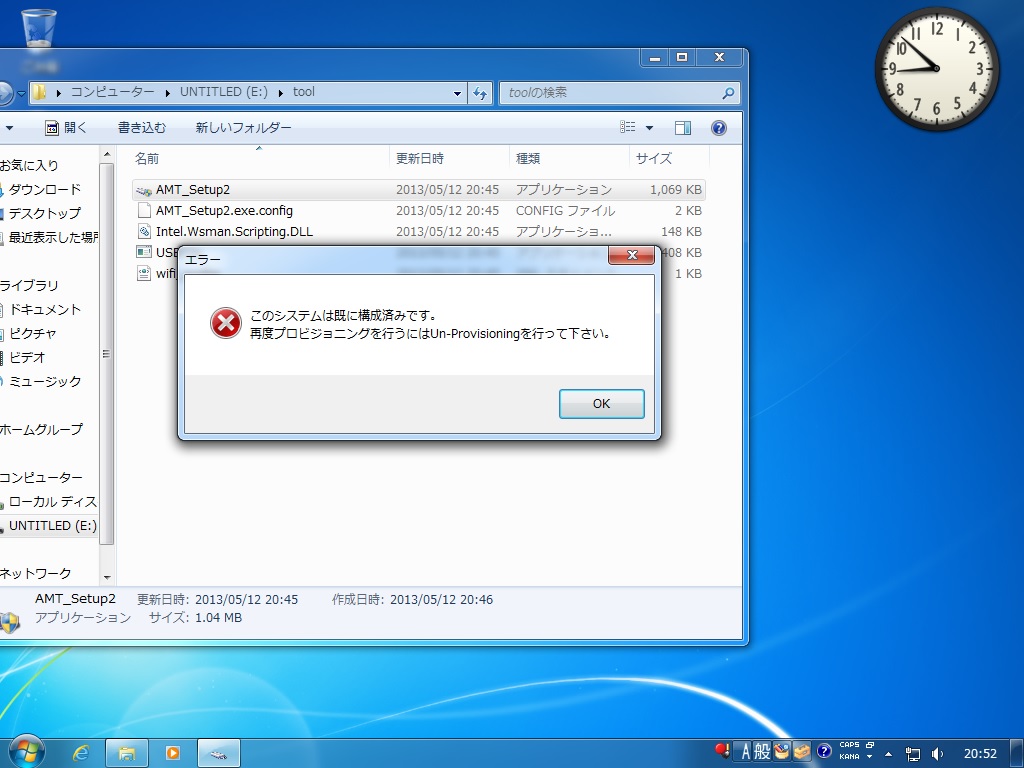Viewport: 1024px width, 768px height.
Task: Click navigation pane scrollbar up arrow
Action: (107, 155)
